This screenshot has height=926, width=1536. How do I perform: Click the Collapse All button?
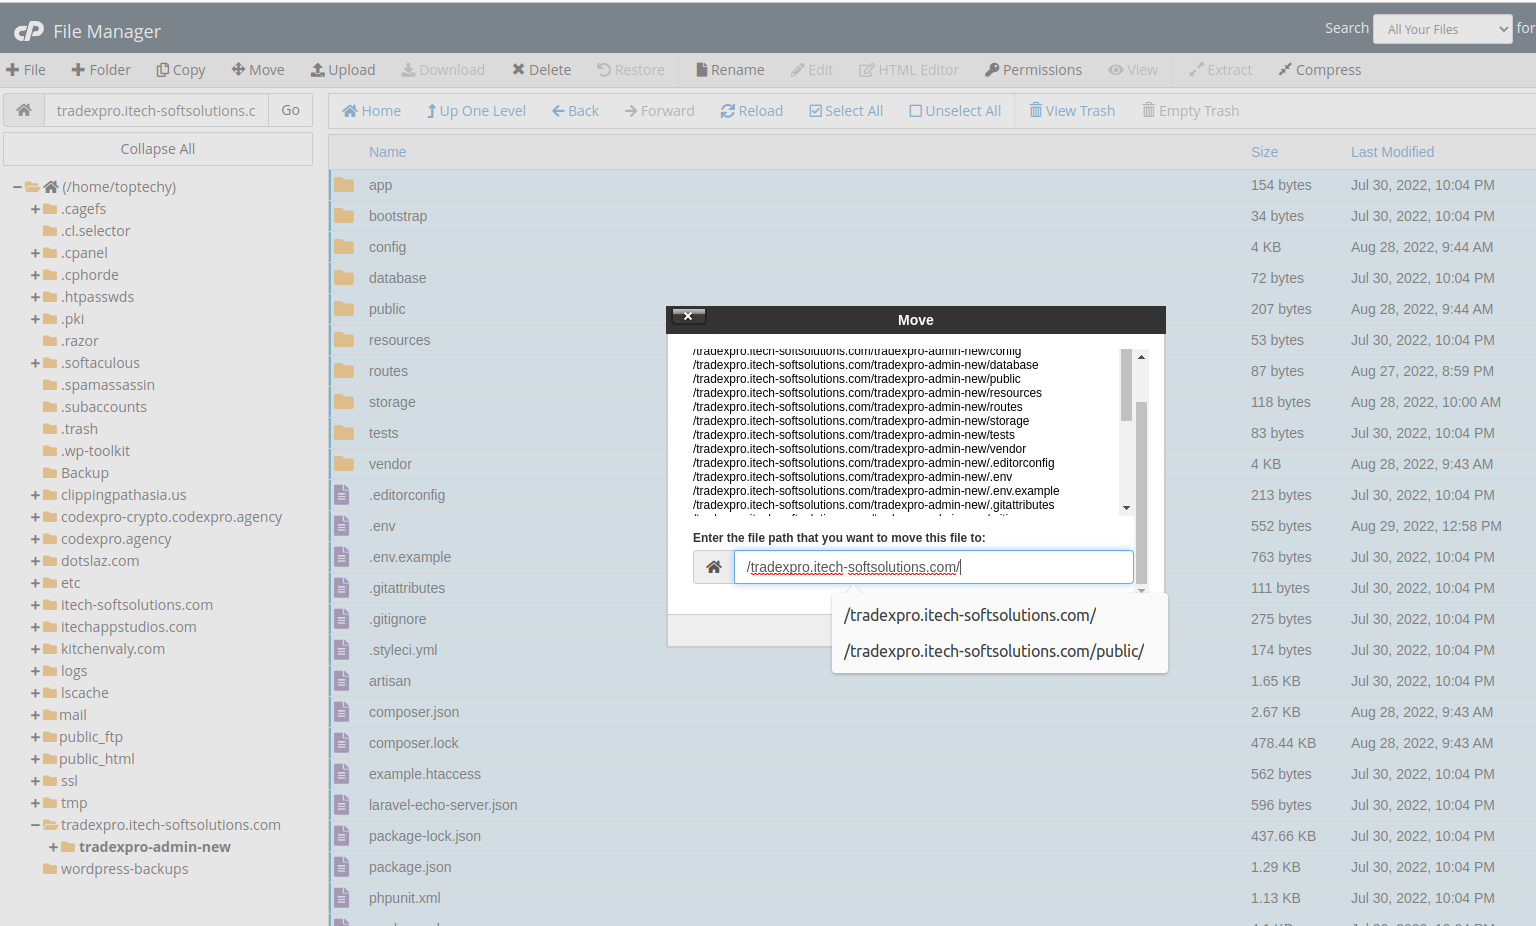[158, 149]
